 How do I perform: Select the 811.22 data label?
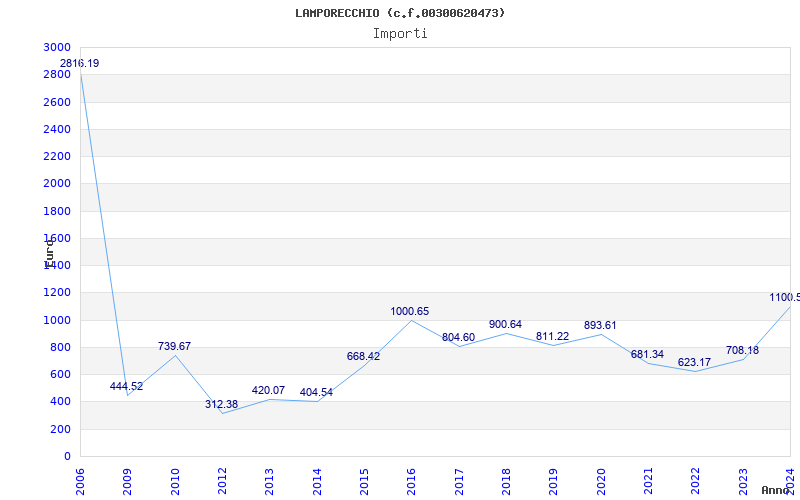[x=553, y=336]
